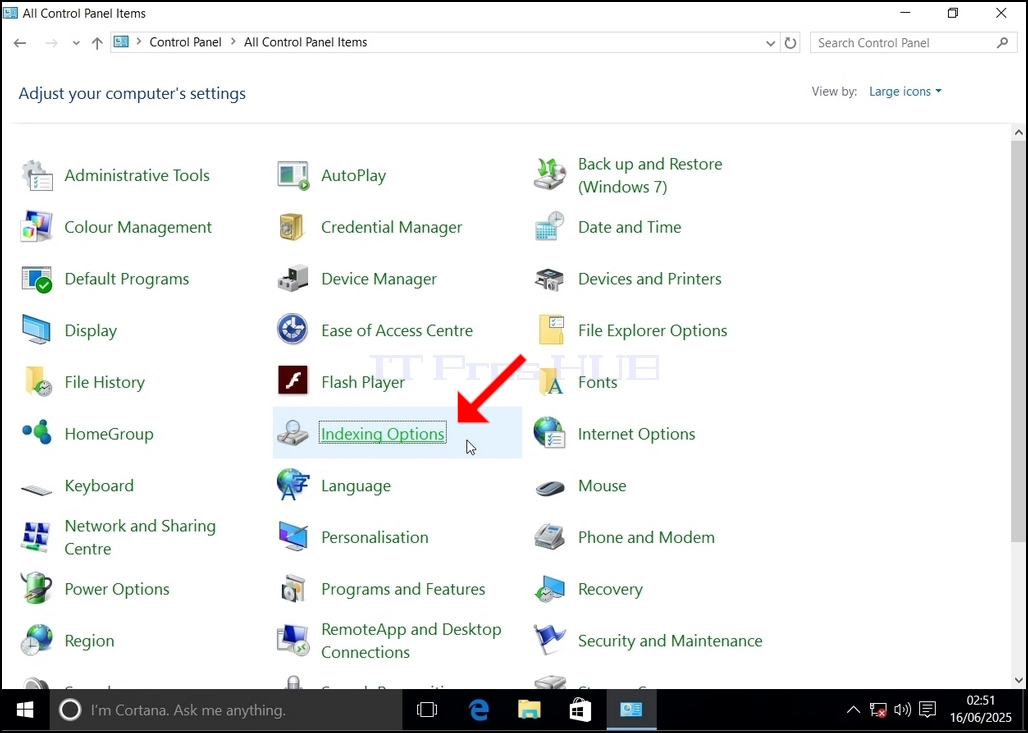Open the Recovery icon

pos(549,589)
